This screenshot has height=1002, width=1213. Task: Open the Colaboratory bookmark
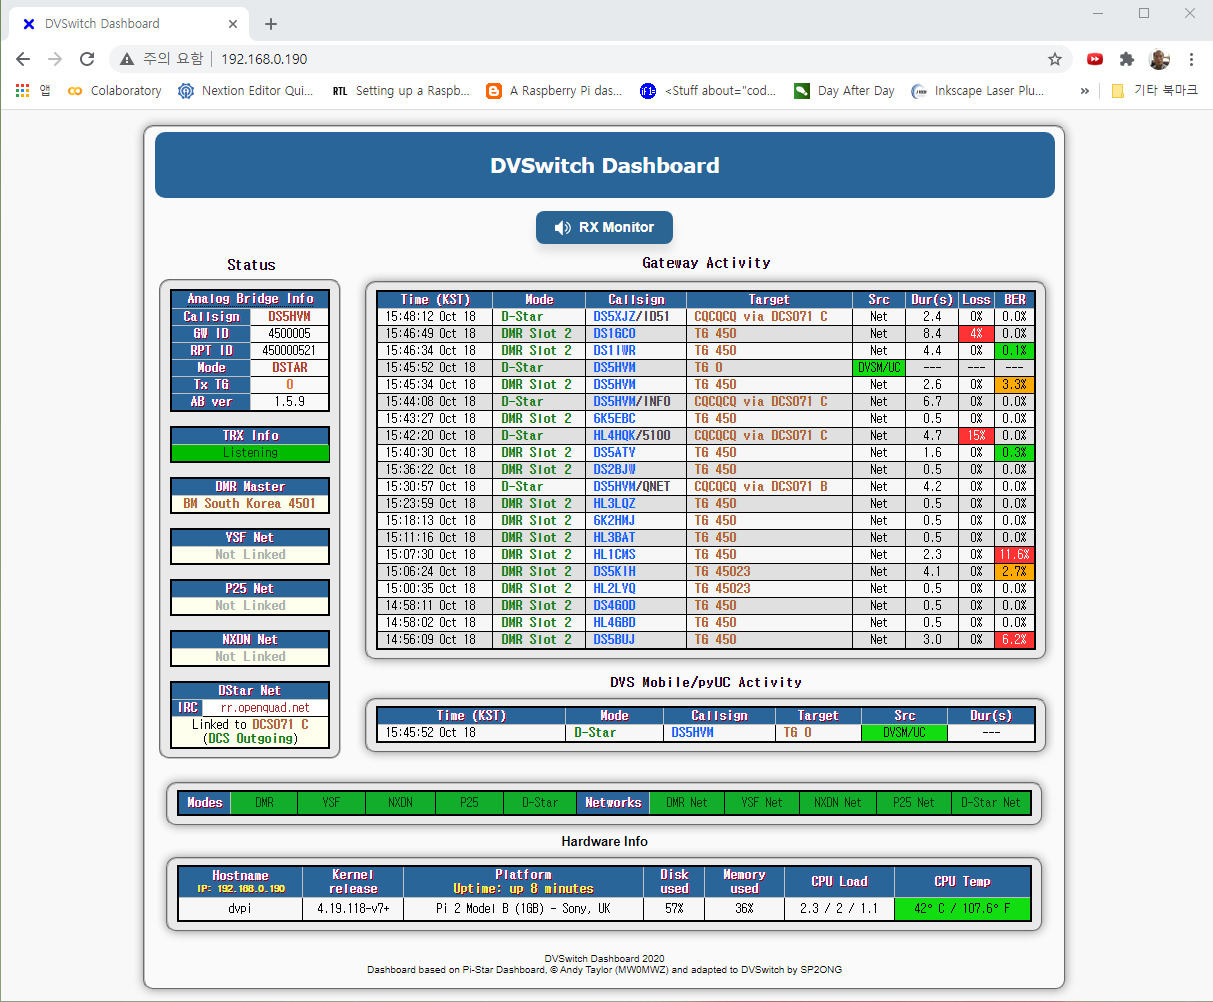point(114,90)
